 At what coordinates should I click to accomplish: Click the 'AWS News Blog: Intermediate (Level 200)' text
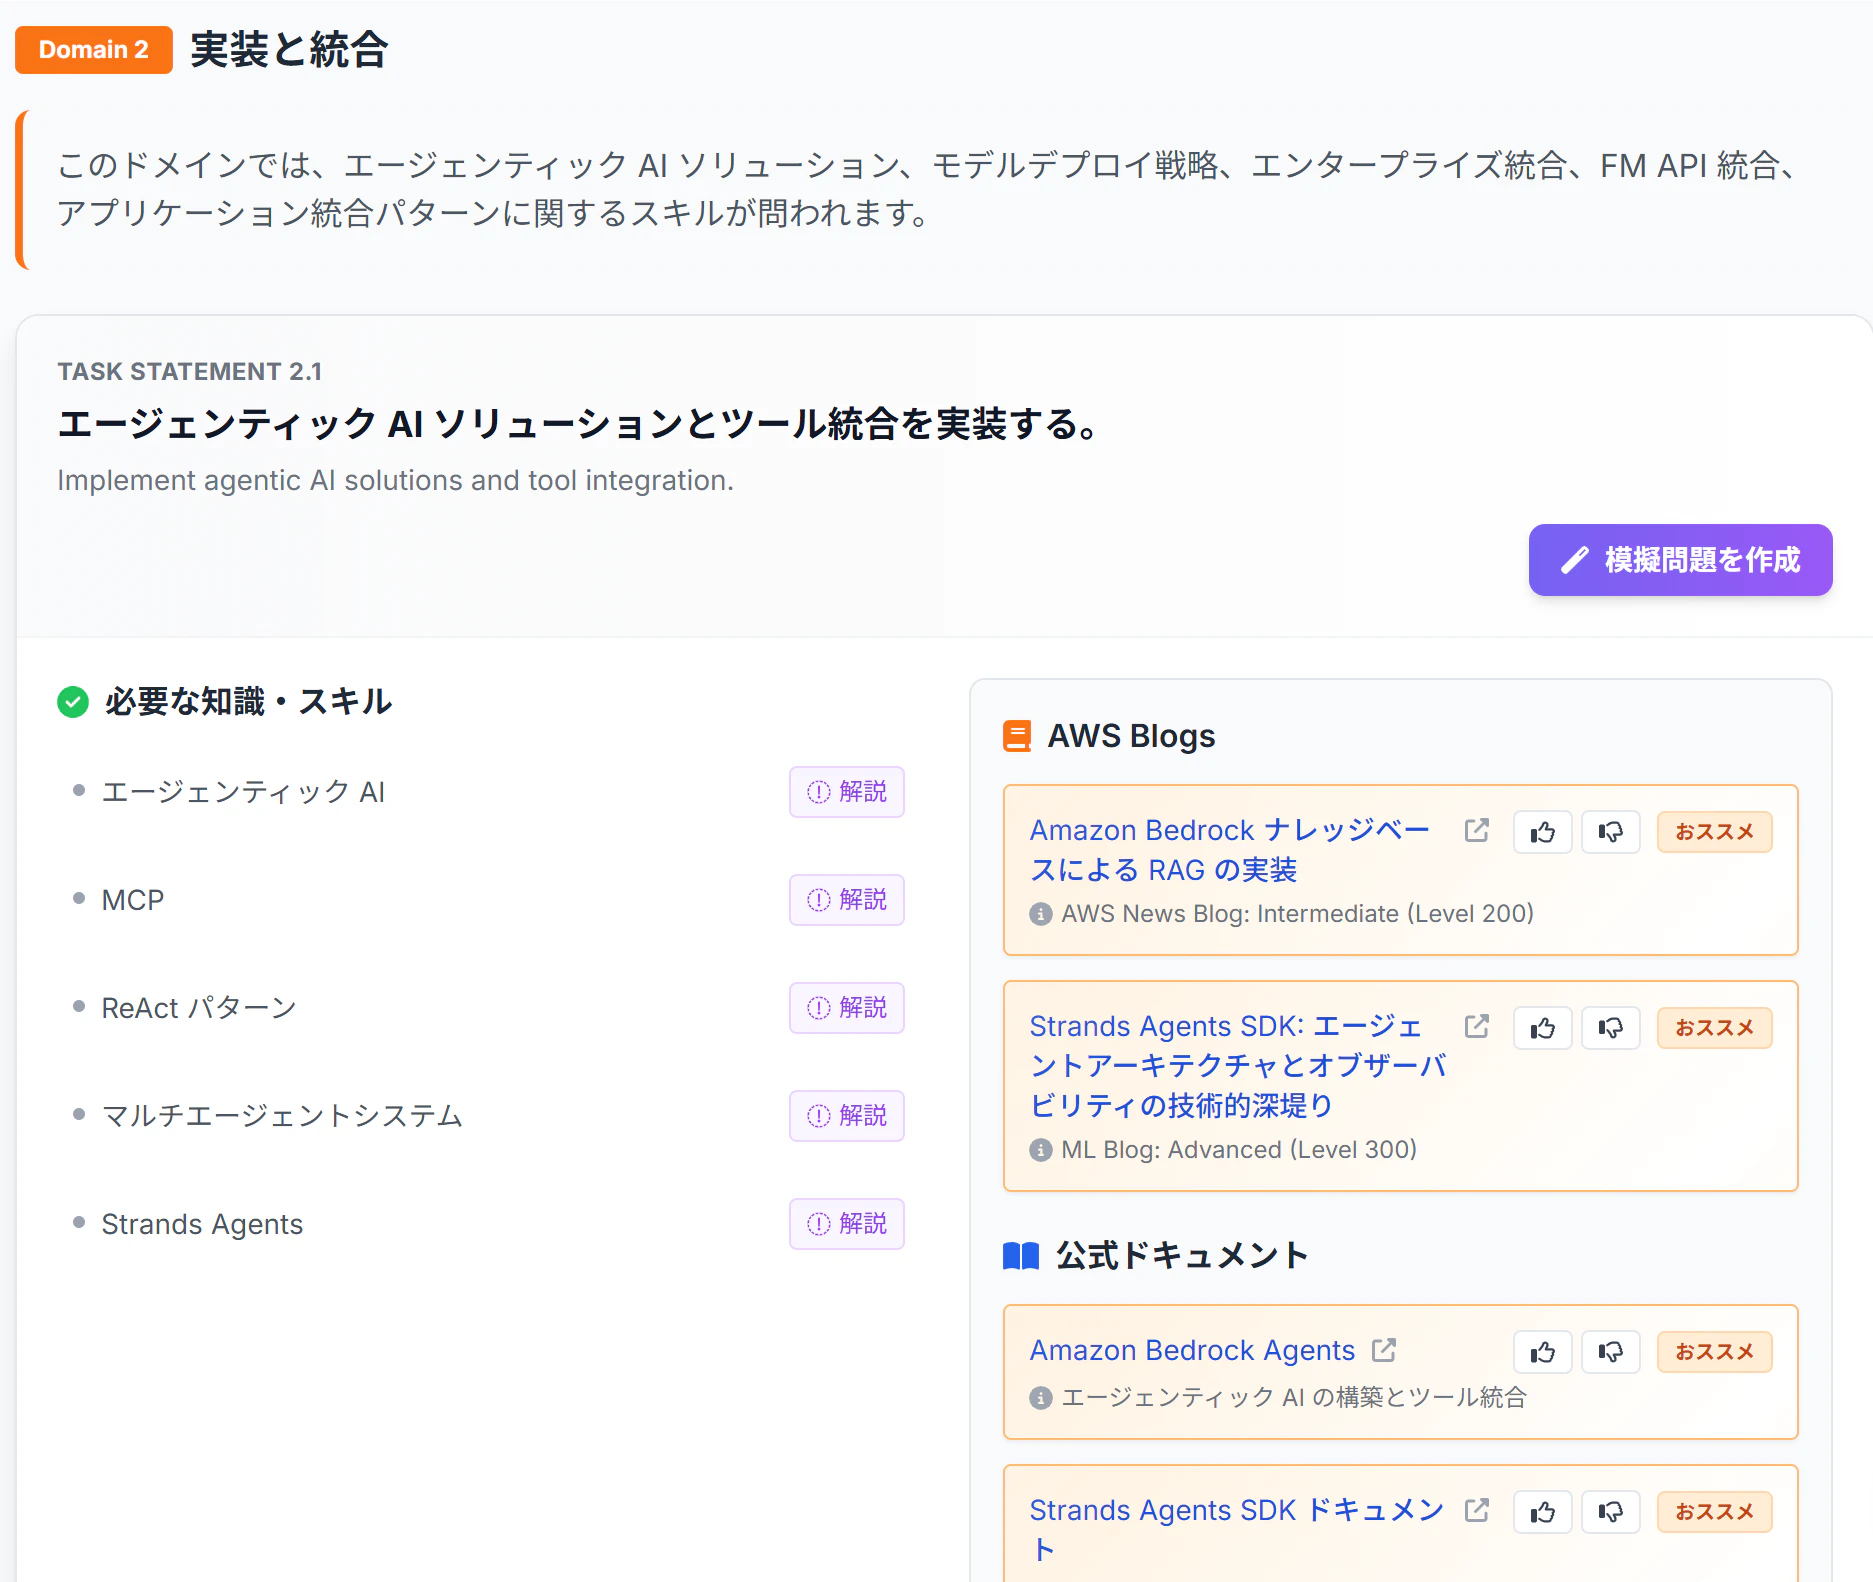coord(1297,914)
